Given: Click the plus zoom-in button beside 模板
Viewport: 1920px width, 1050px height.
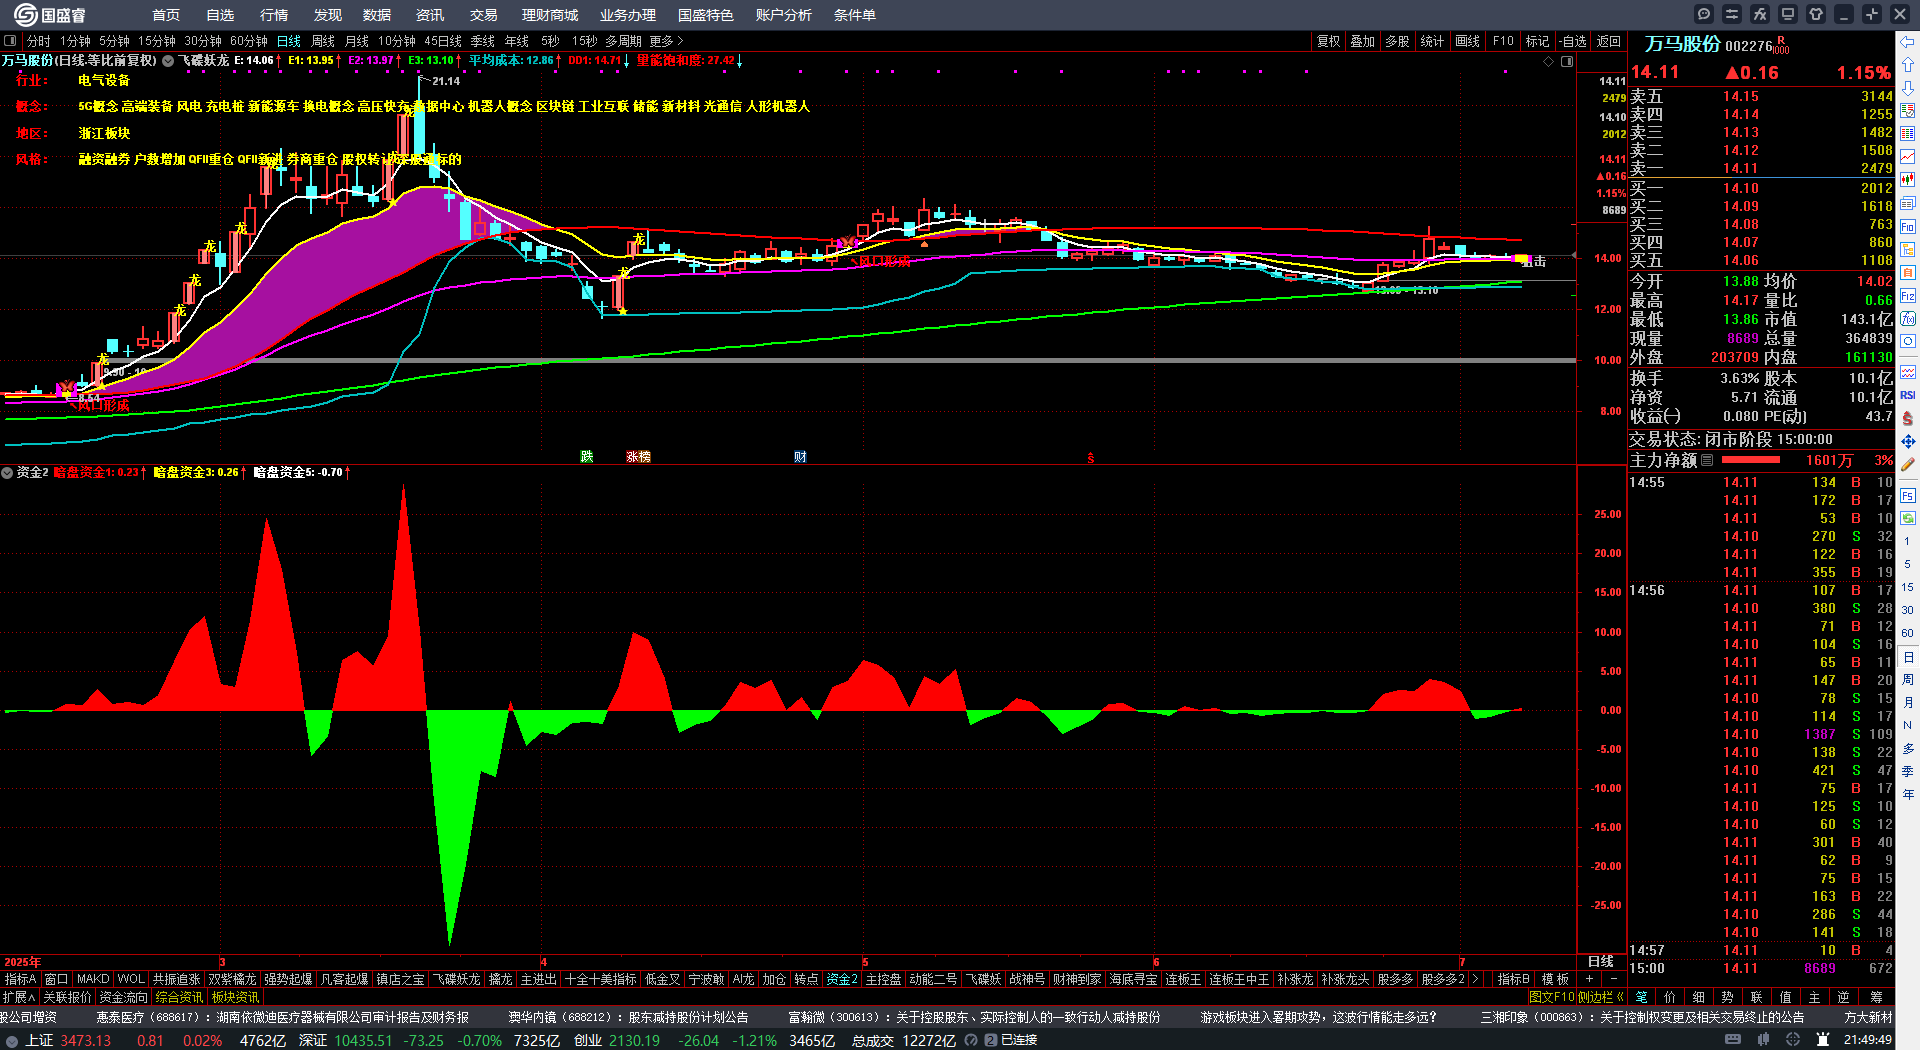Looking at the screenshot, I should tap(1589, 979).
